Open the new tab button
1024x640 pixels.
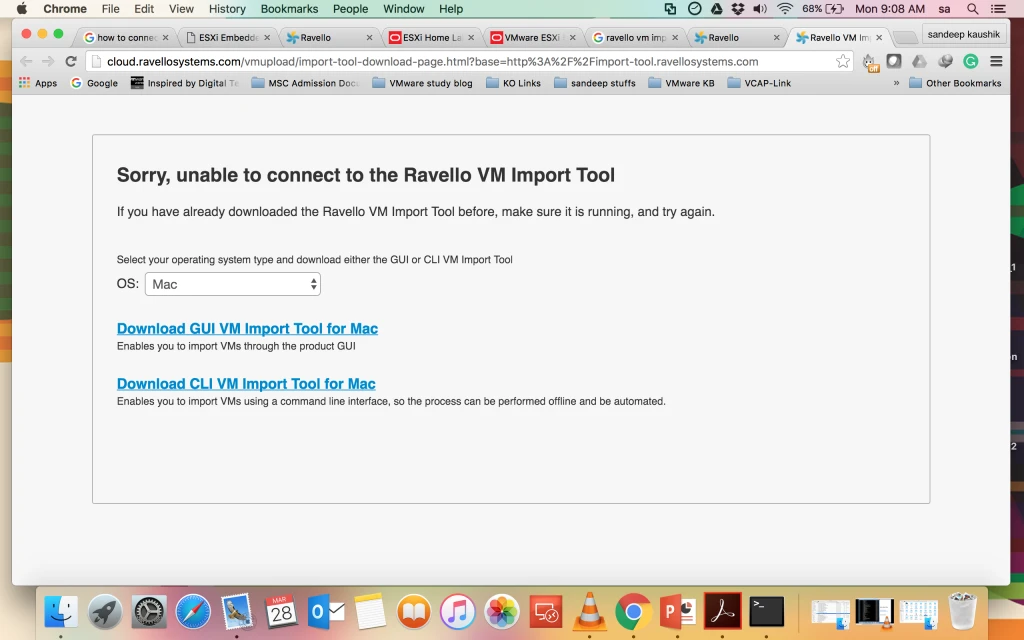[x=904, y=38]
